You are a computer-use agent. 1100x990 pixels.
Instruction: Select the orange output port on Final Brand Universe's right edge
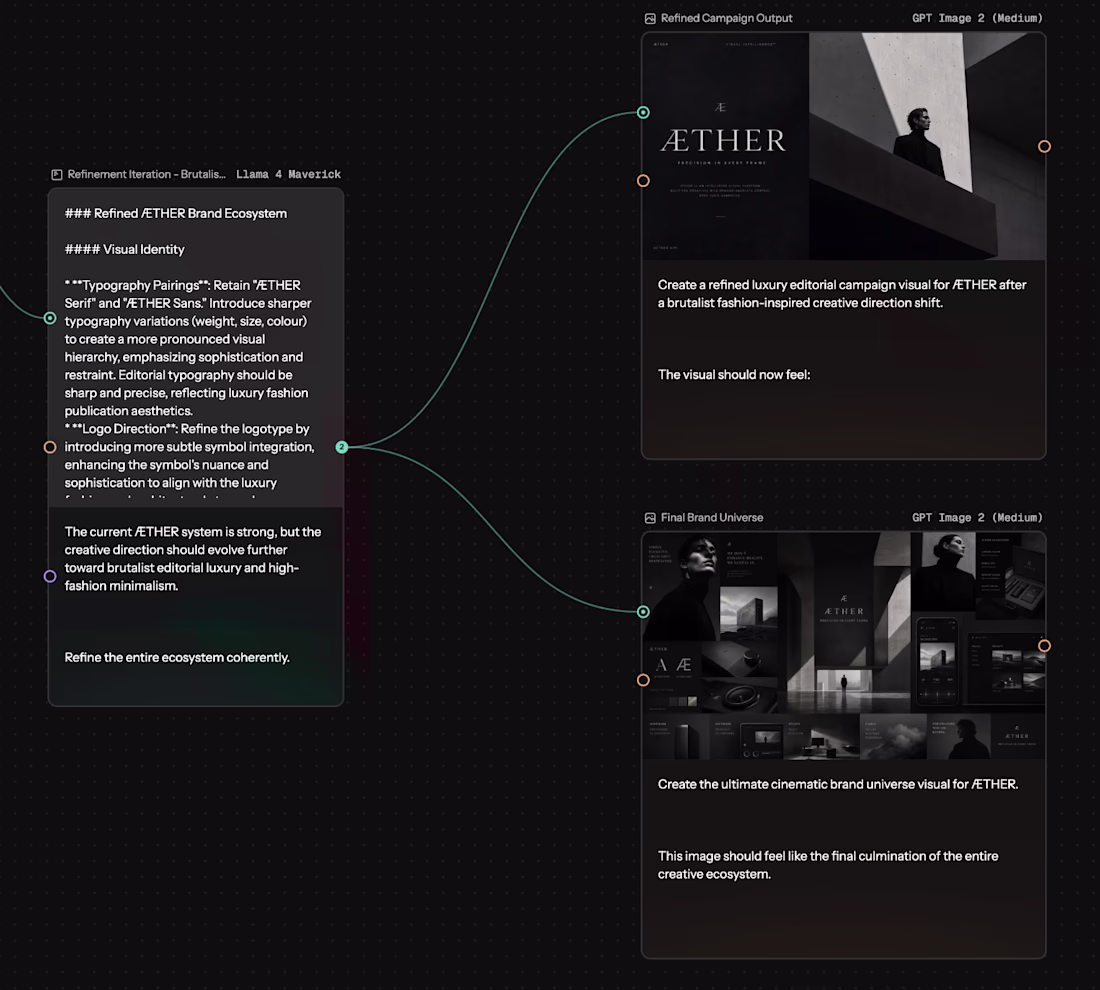1045,645
